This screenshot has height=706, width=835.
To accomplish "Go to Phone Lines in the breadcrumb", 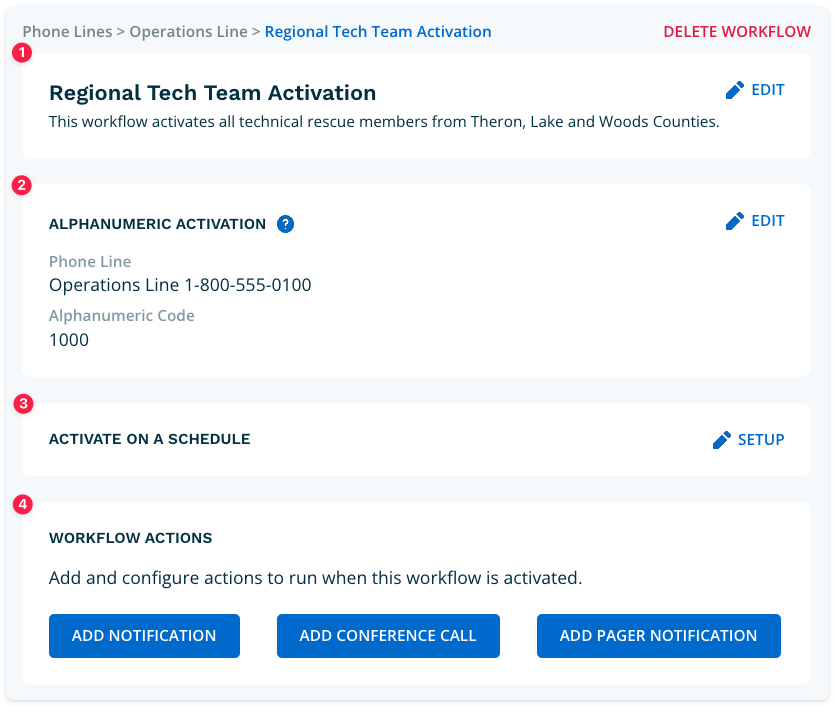I will point(67,32).
